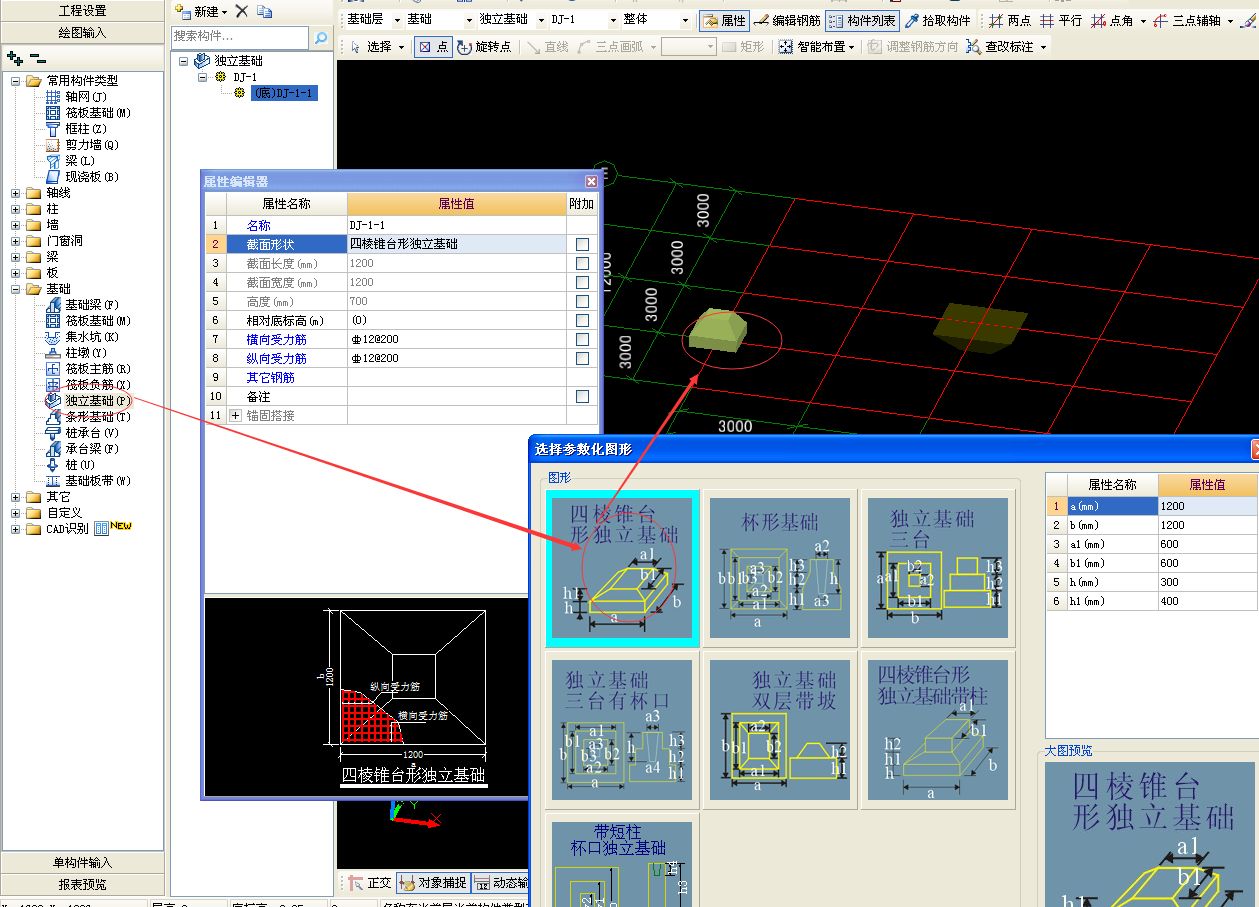This screenshot has width=1259, height=907.
Task: Choose the 平行 parallel axis tool
Action: tap(1060, 21)
